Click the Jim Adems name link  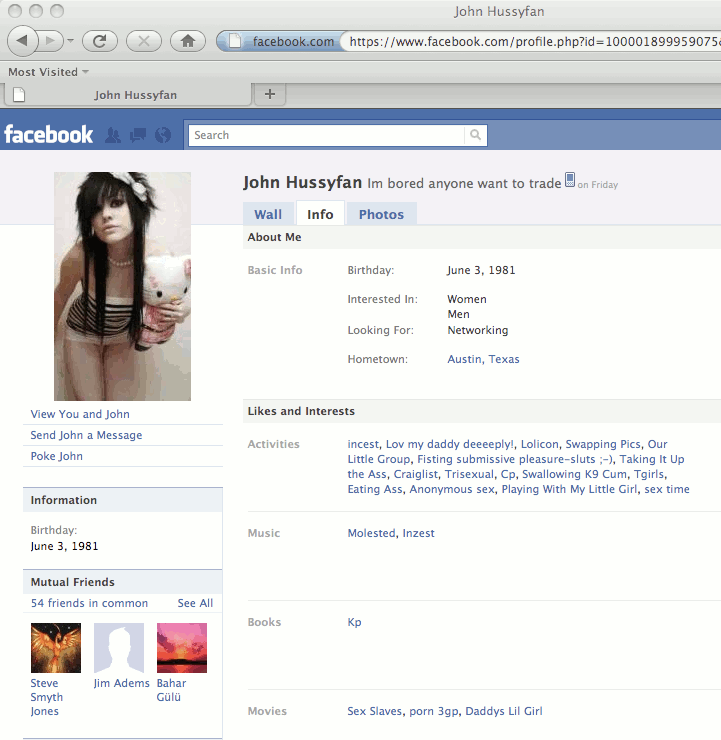[x=121, y=683]
